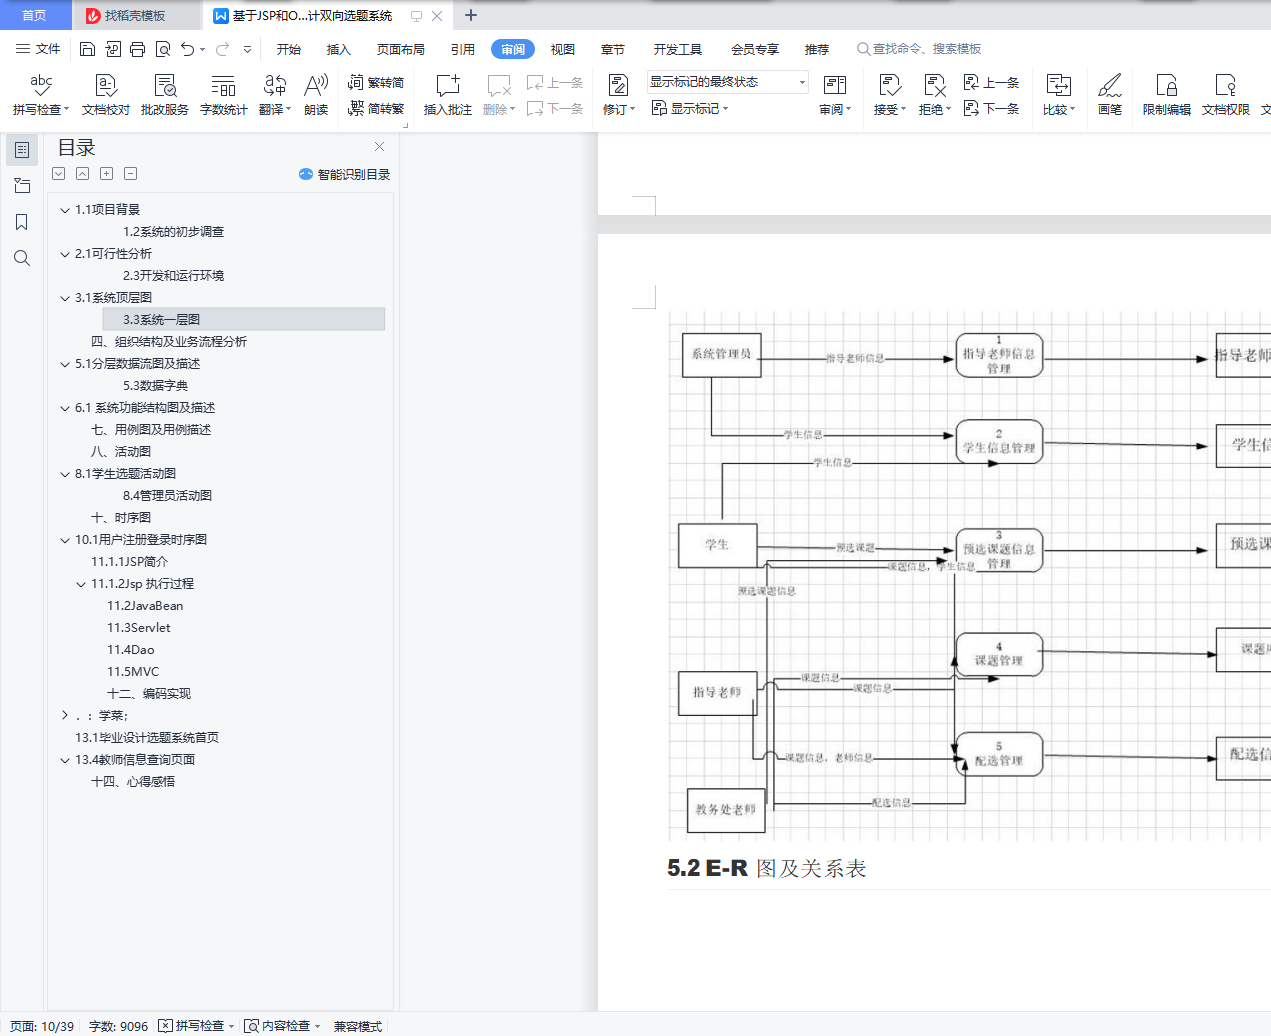Open the bookmark sidebar icon
This screenshot has width=1271, height=1036.
tap(21, 222)
